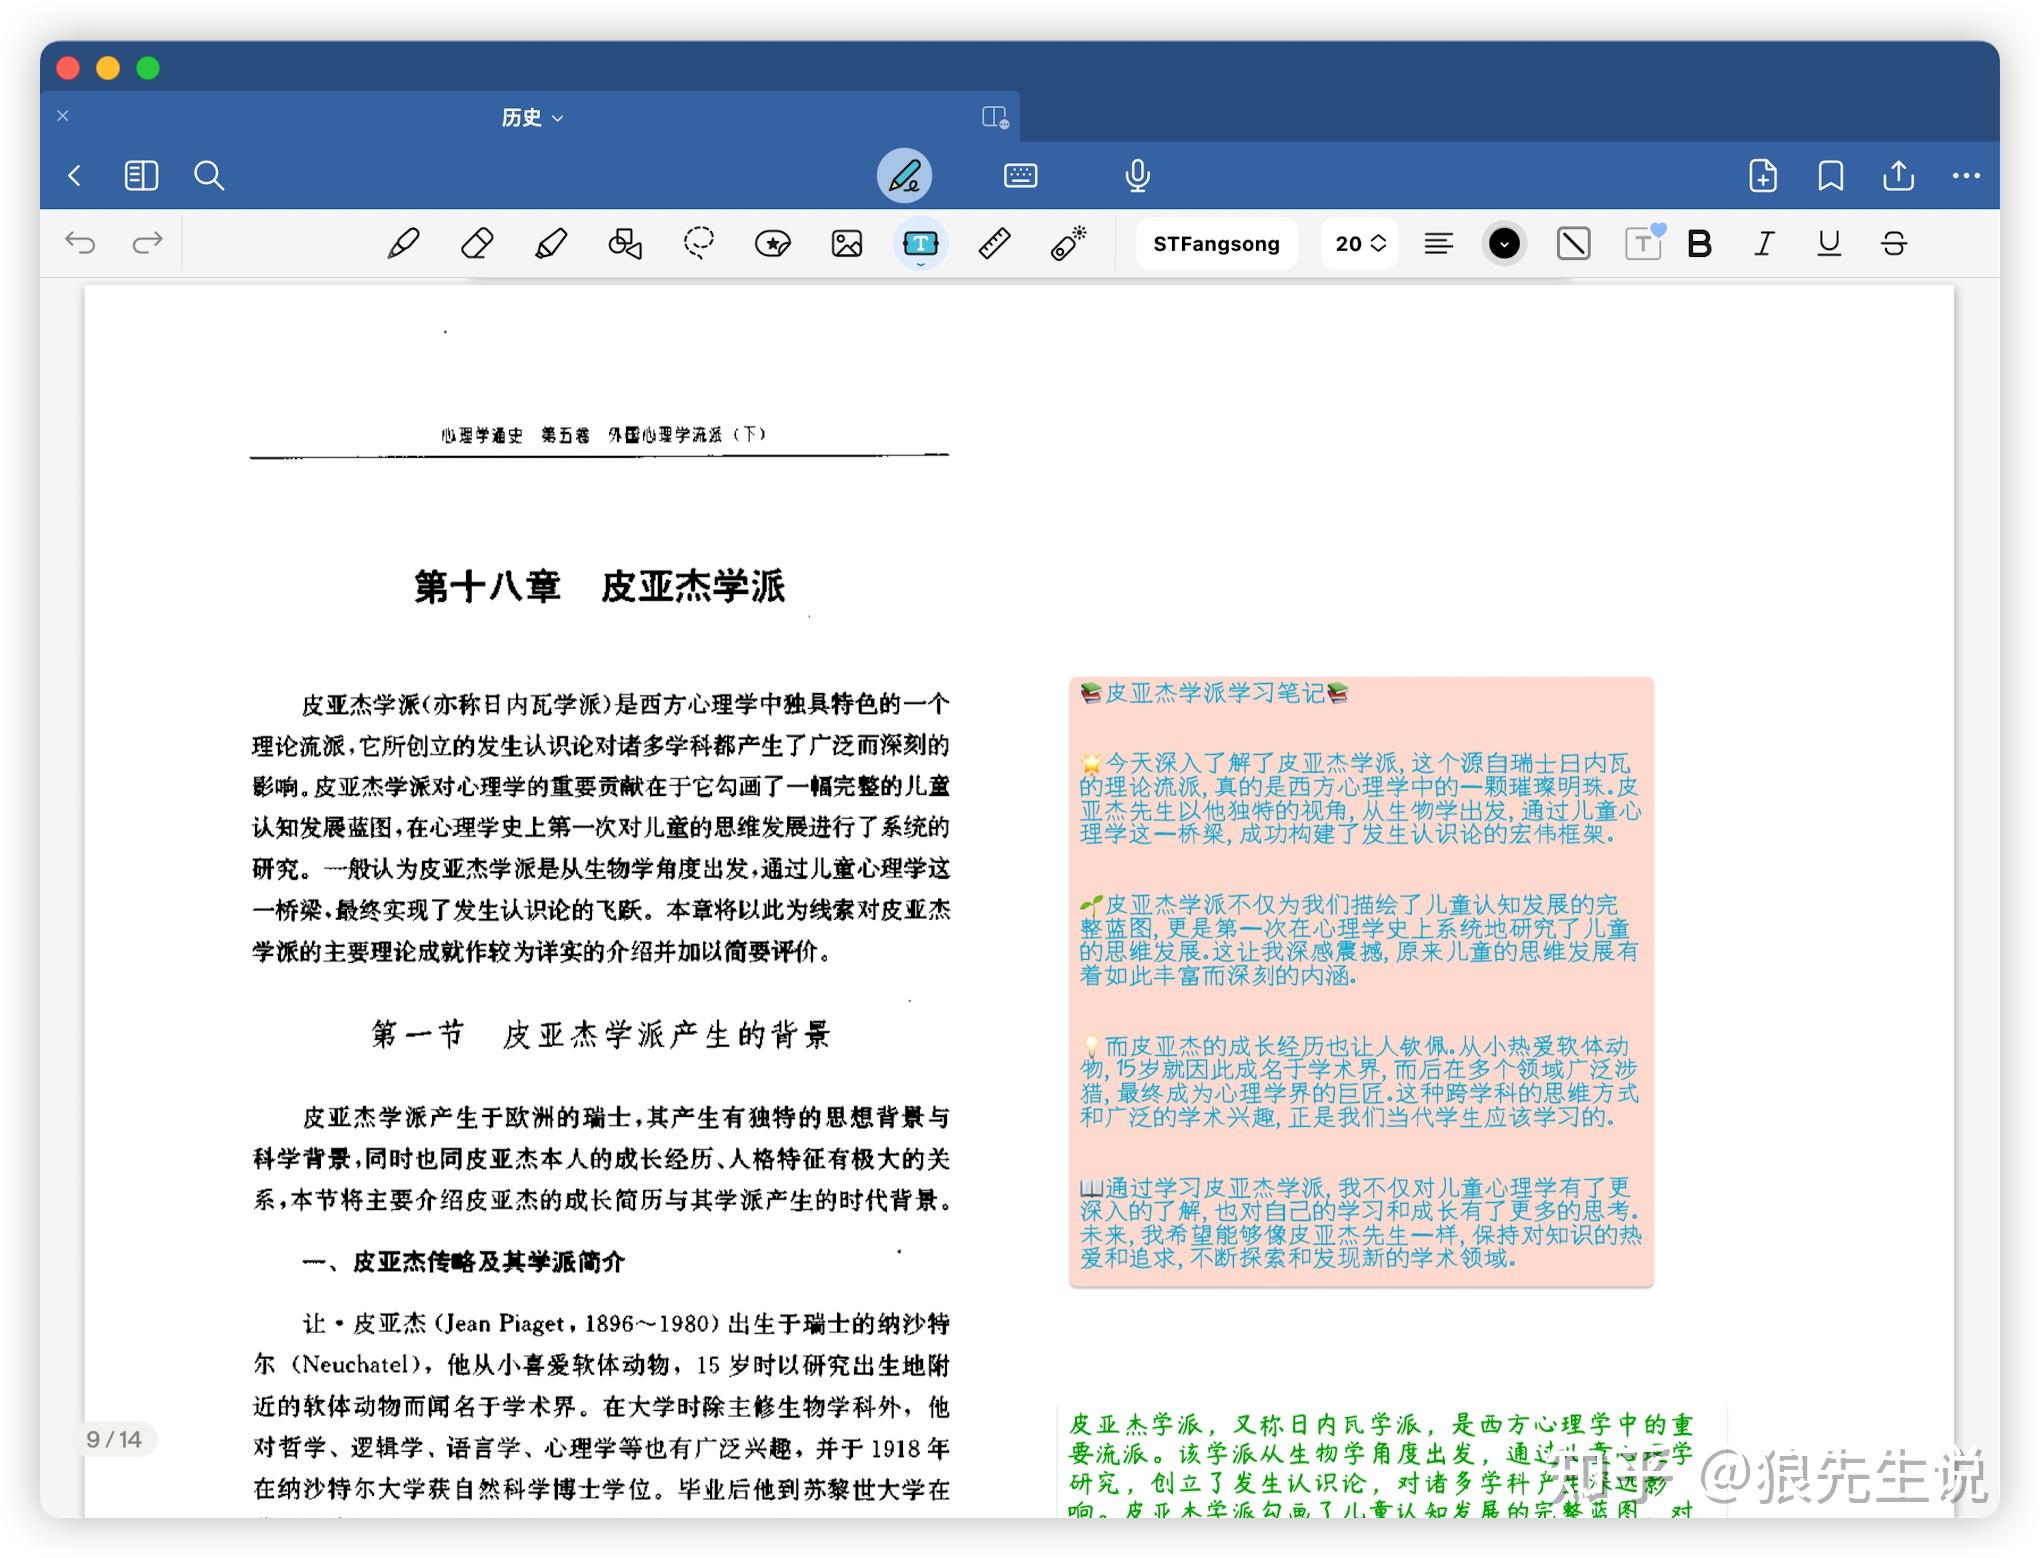2040x1558 pixels.
Task: Set text box background fill
Action: [x=1573, y=243]
